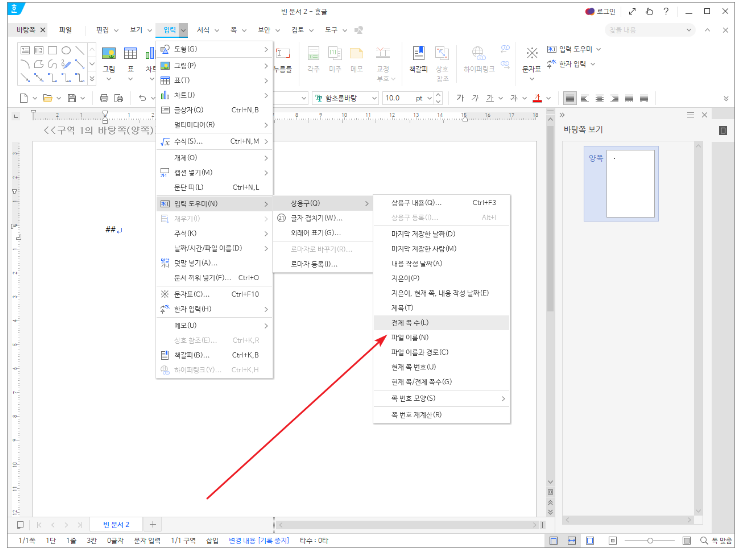738x553 pixels.
Task: Click the red font color swatch
Action: [x=537, y=98]
